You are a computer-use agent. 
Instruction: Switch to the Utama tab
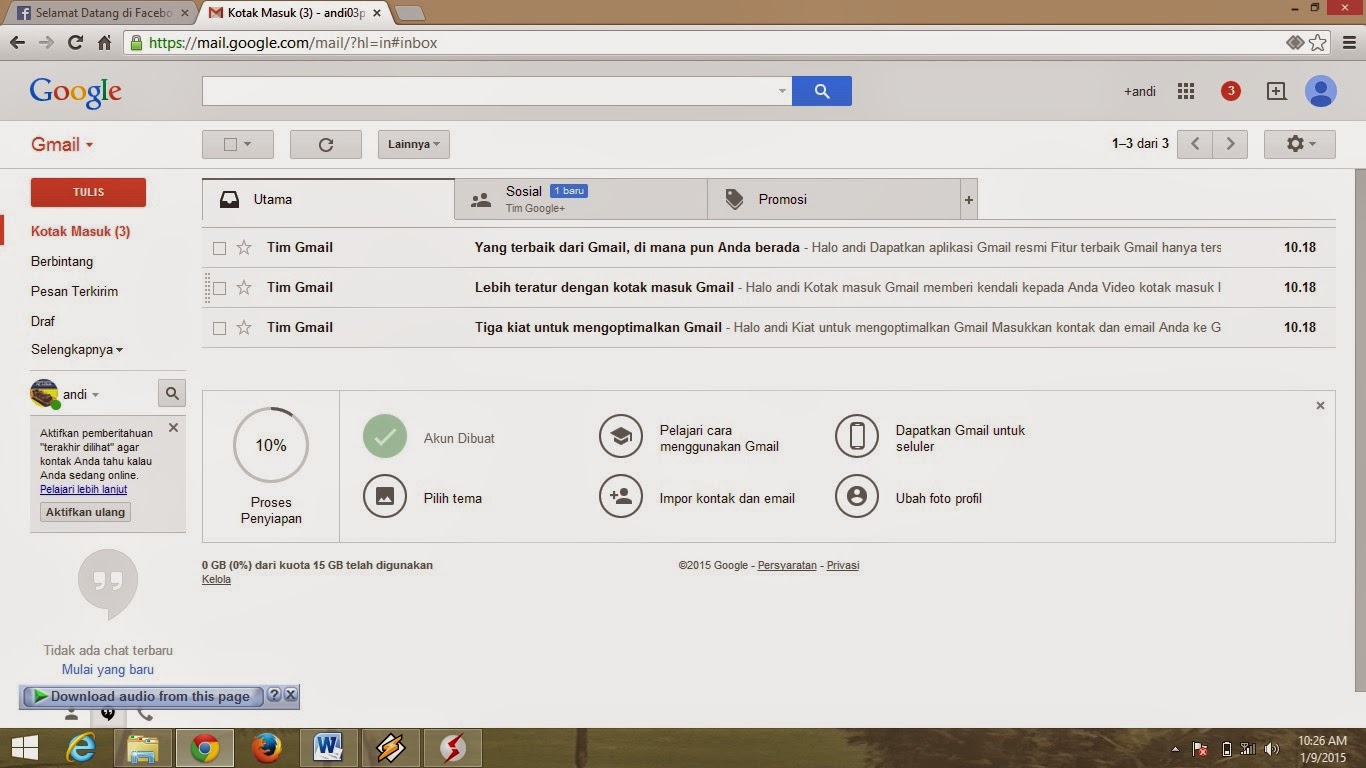[328, 199]
